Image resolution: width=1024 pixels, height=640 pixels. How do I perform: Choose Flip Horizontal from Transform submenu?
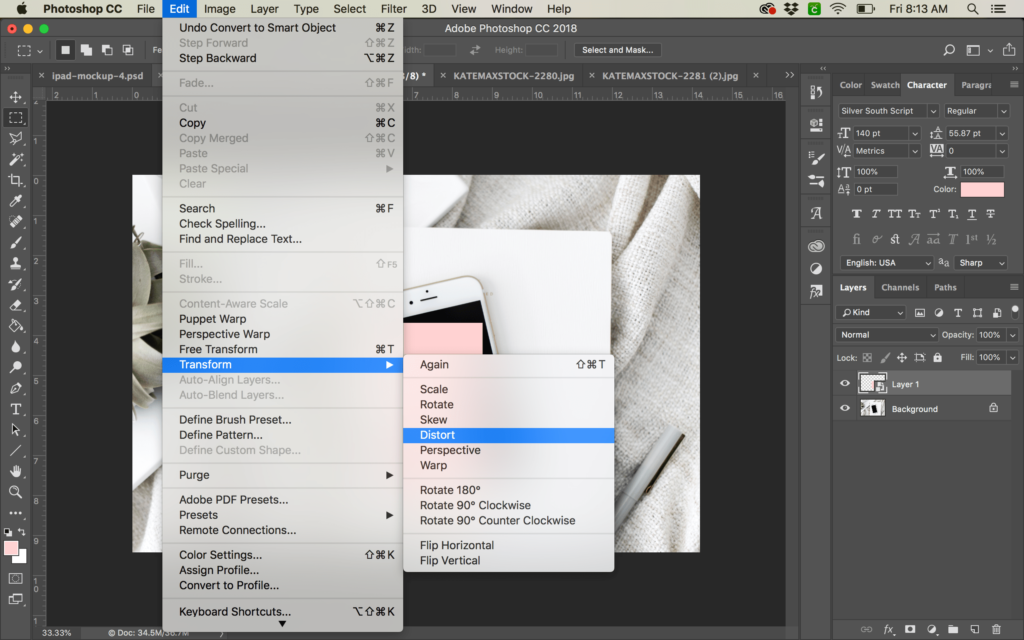click(509, 545)
